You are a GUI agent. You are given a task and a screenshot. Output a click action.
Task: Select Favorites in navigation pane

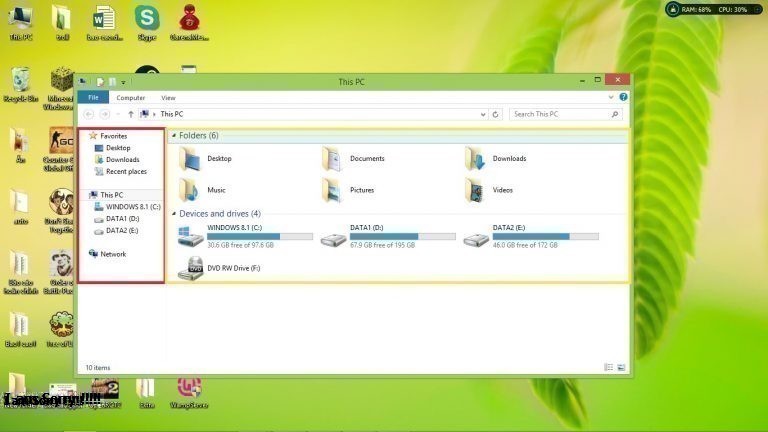[x=114, y=136]
